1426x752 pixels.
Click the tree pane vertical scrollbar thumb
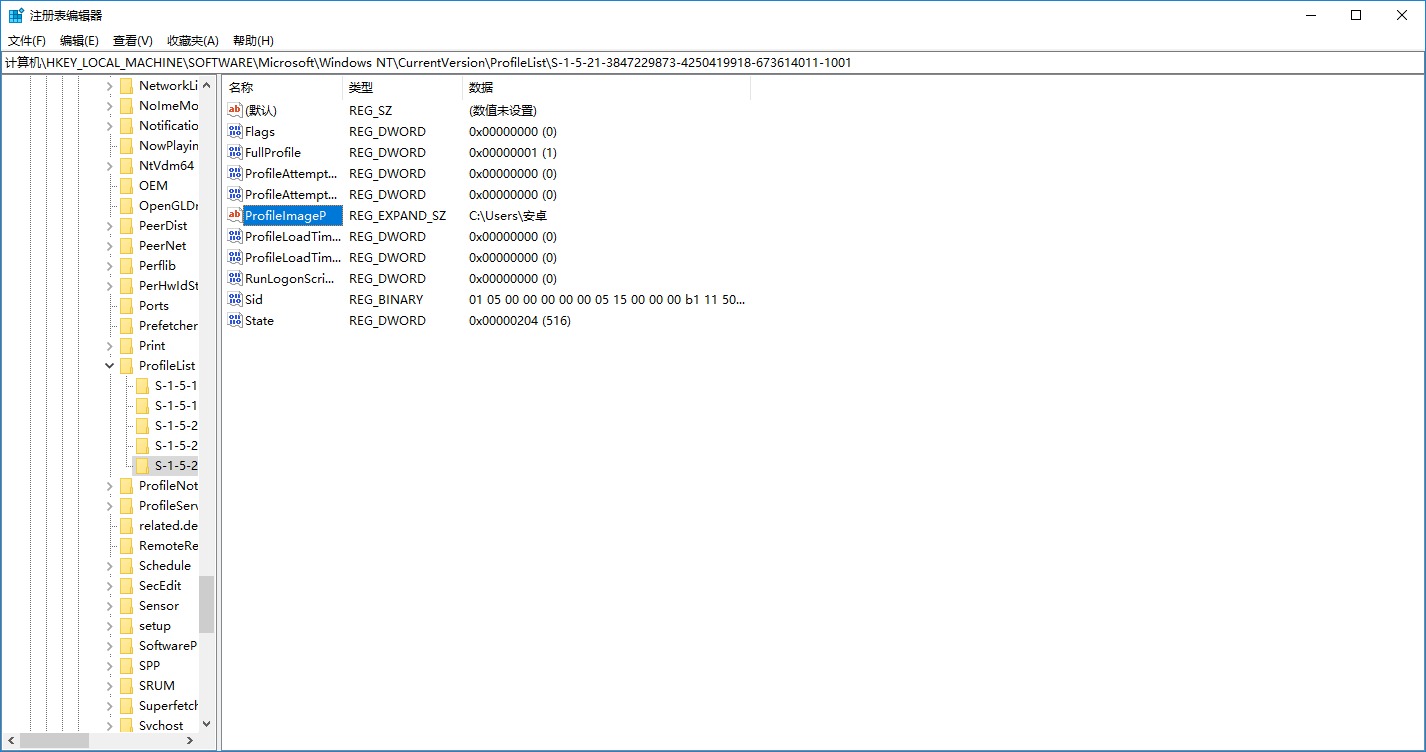206,604
